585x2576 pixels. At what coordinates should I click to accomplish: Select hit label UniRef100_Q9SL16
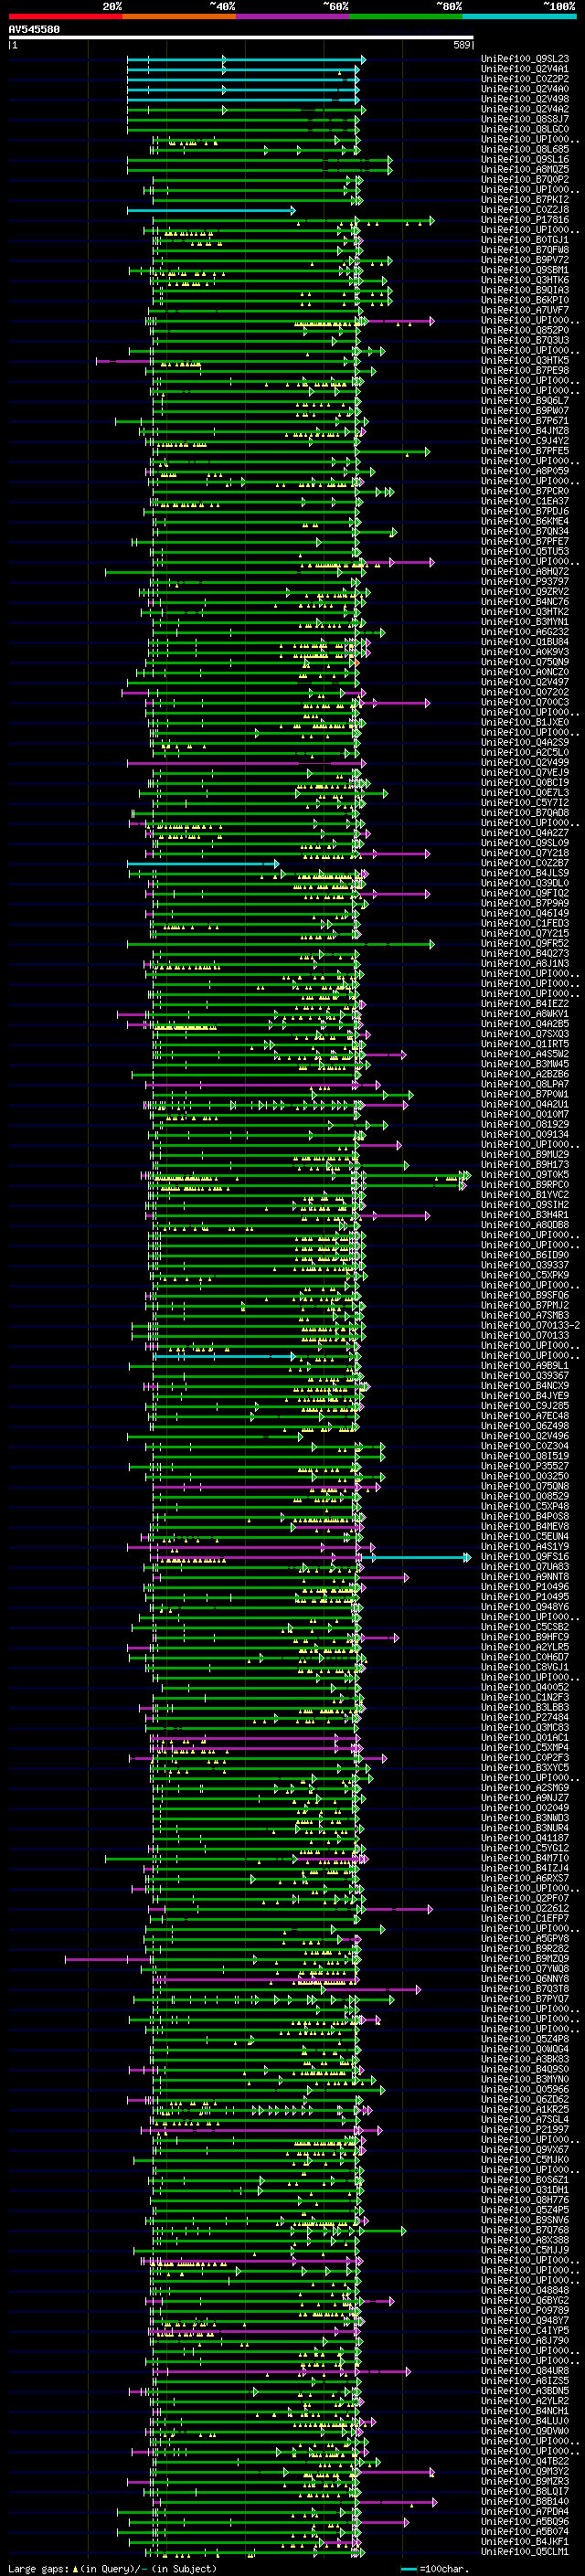(x=525, y=159)
